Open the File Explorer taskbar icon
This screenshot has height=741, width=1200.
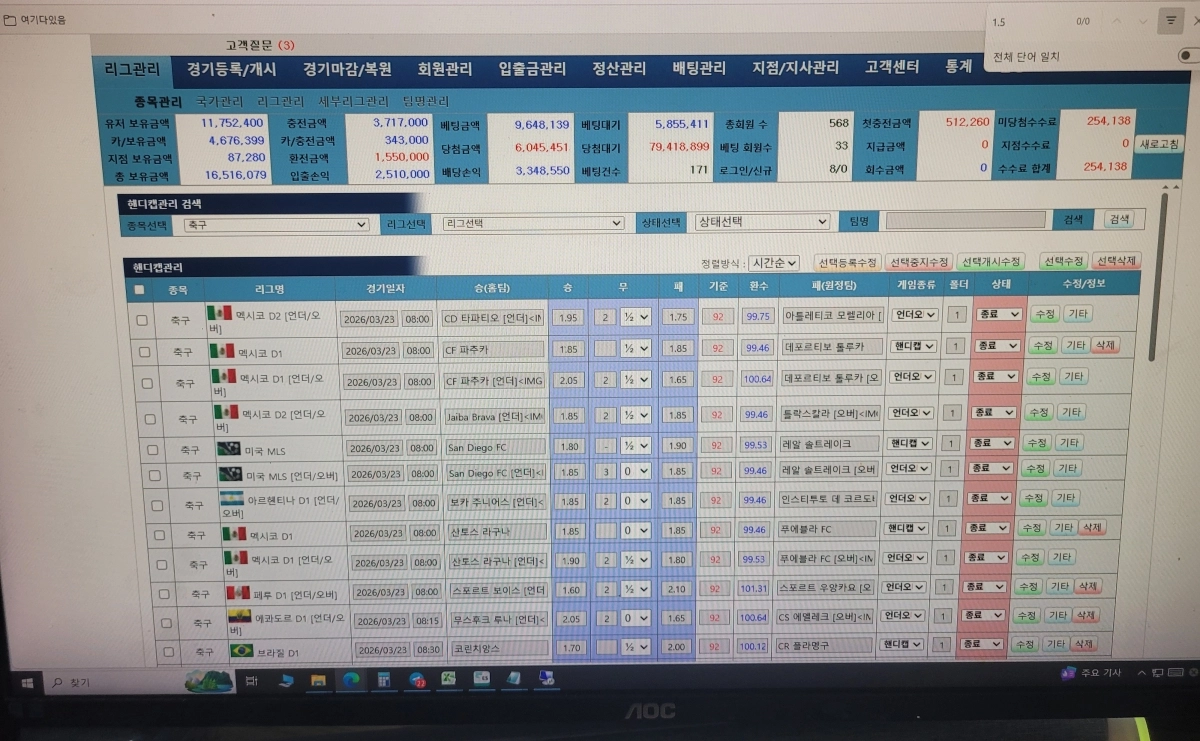click(318, 680)
